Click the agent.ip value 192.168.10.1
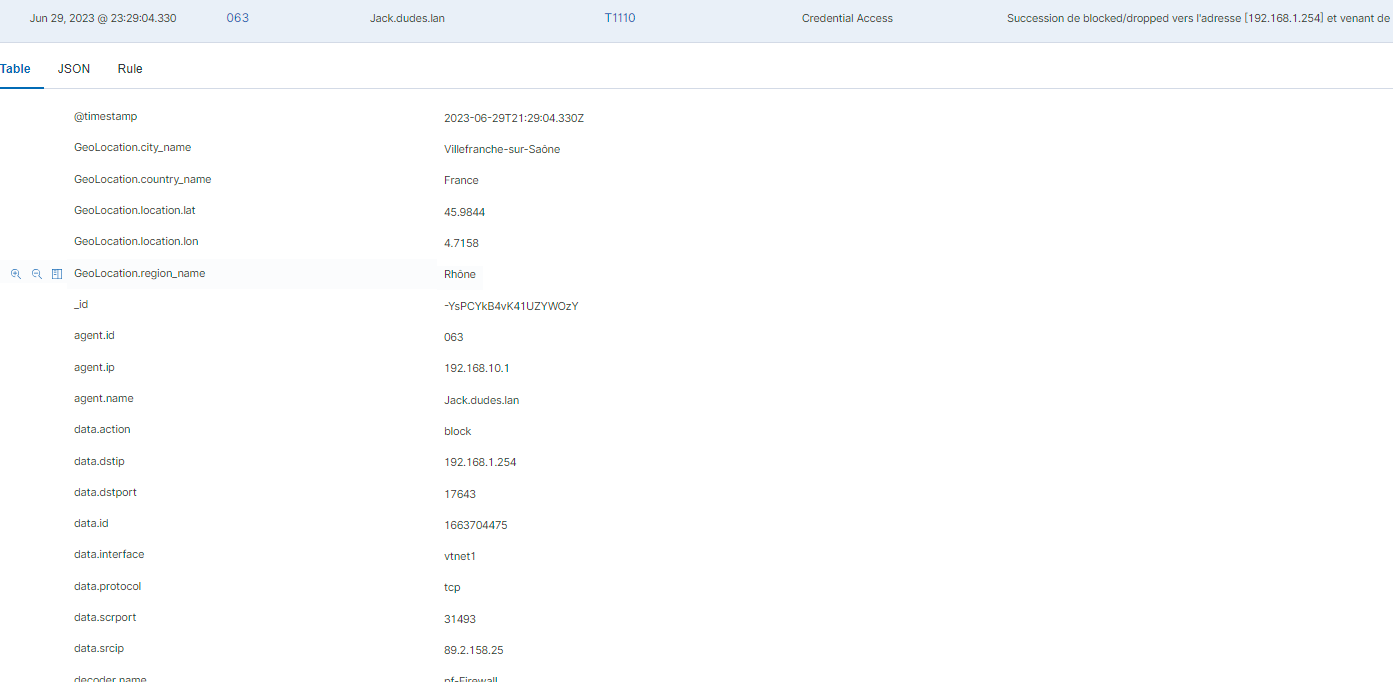Viewport: 1393px width, 682px height. [476, 368]
